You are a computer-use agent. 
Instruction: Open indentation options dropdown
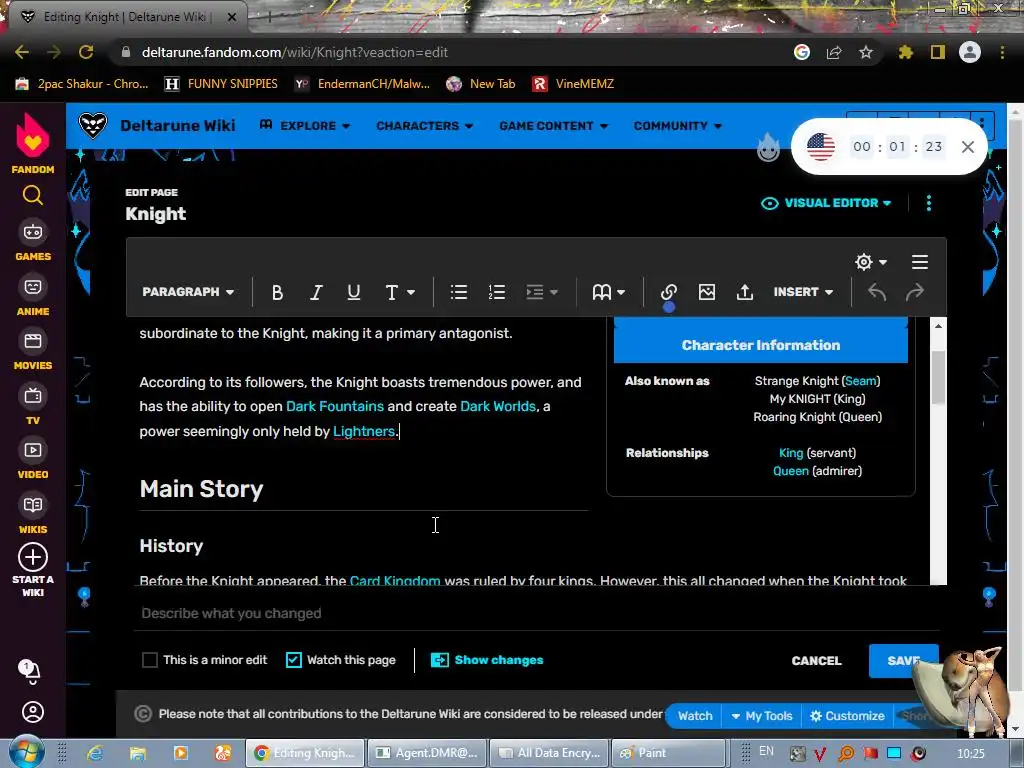point(541,293)
